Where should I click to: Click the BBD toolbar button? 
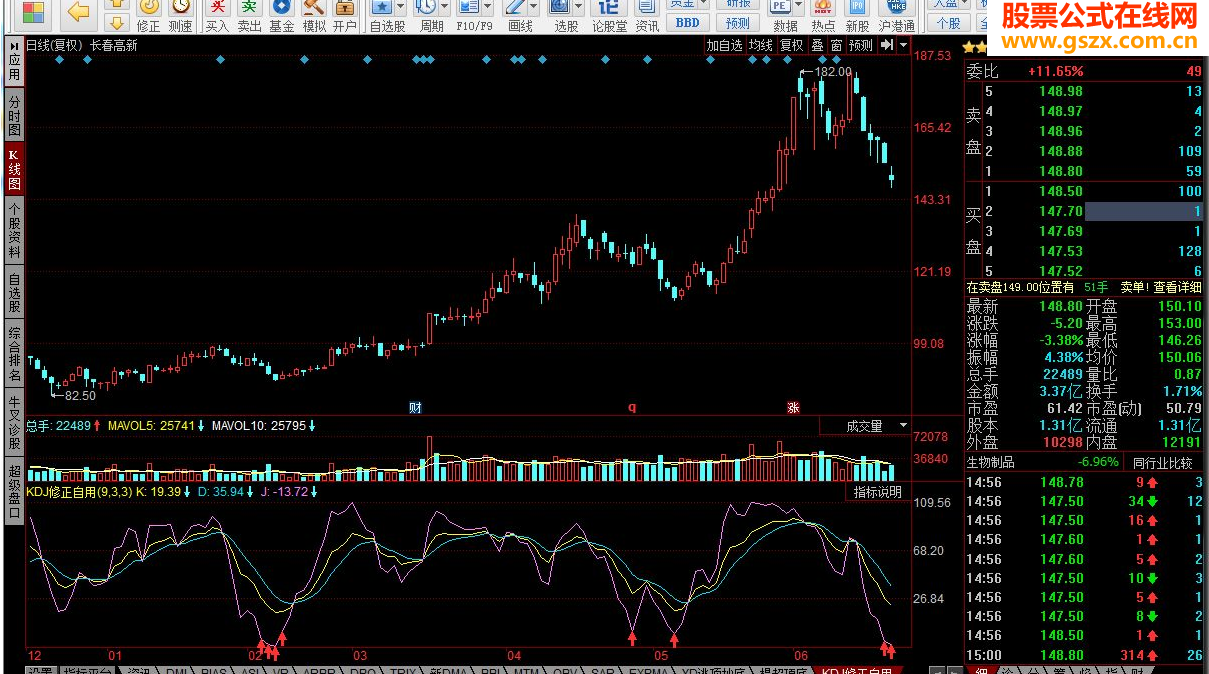(688, 22)
